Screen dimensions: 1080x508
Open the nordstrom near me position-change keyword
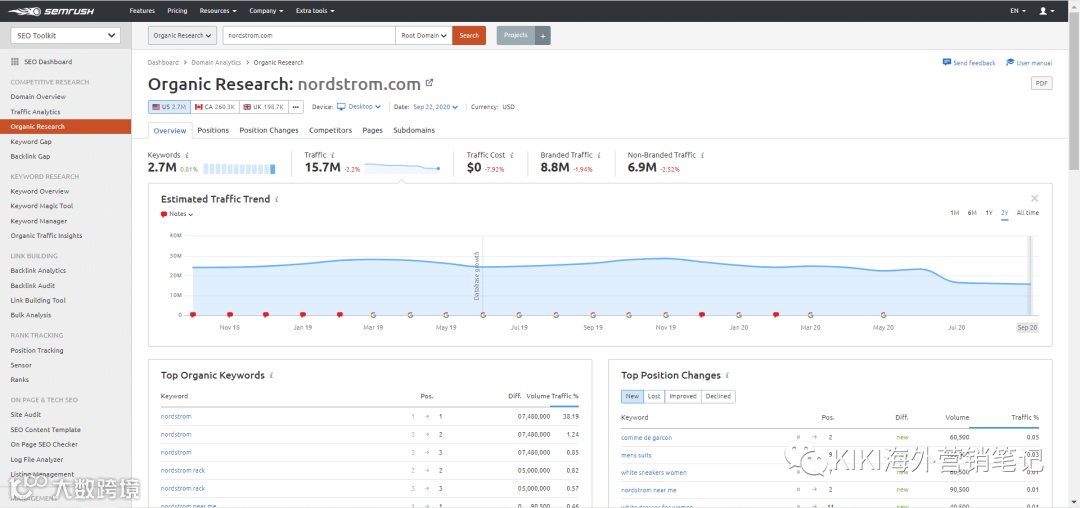click(x=648, y=490)
